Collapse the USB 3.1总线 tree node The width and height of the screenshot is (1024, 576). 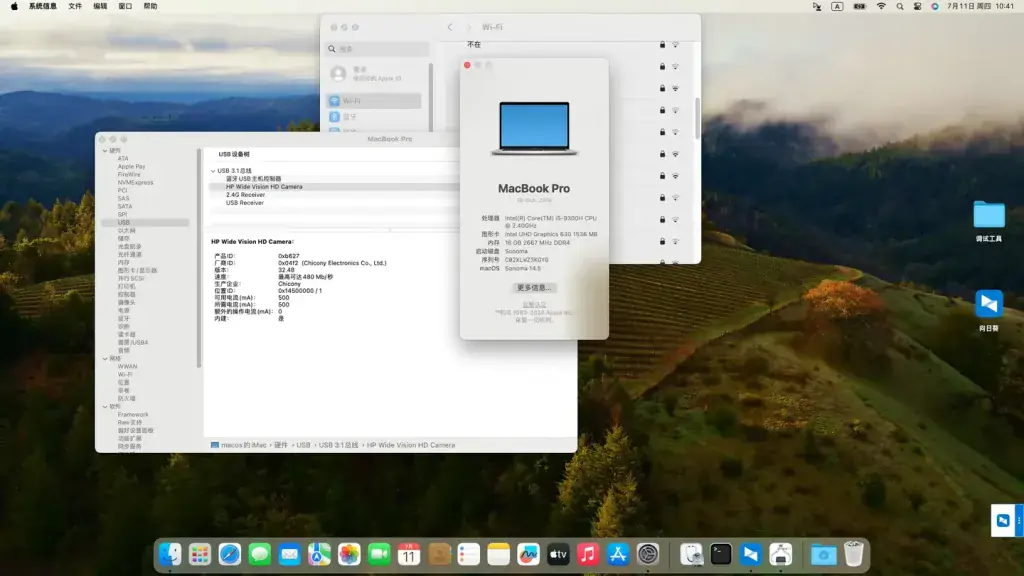click(213, 170)
